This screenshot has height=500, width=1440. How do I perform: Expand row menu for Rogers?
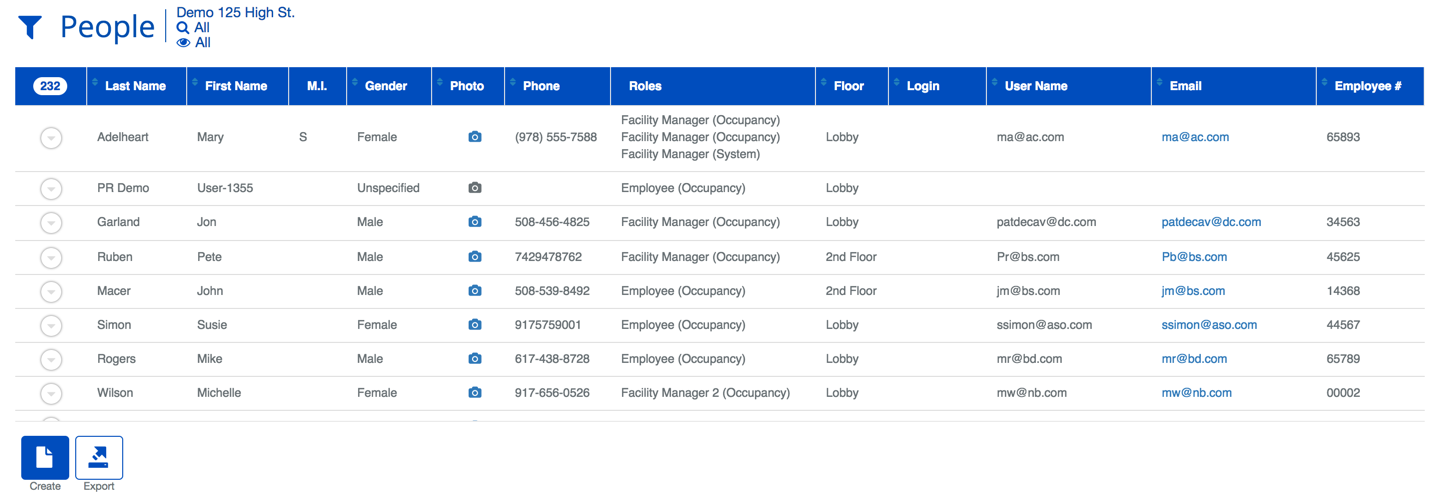click(51, 360)
